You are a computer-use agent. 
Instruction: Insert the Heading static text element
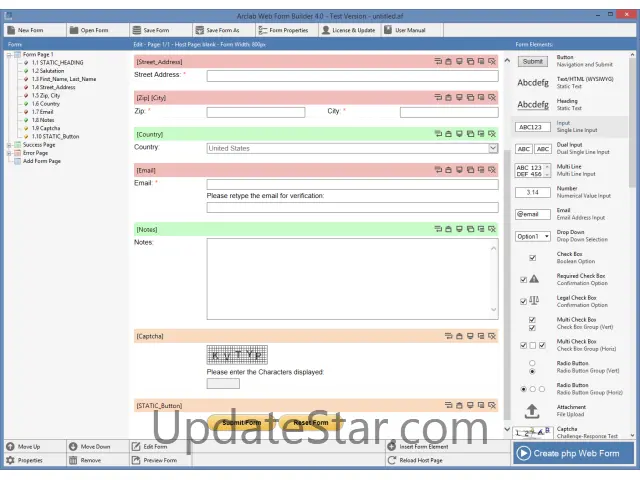[x=570, y=105]
